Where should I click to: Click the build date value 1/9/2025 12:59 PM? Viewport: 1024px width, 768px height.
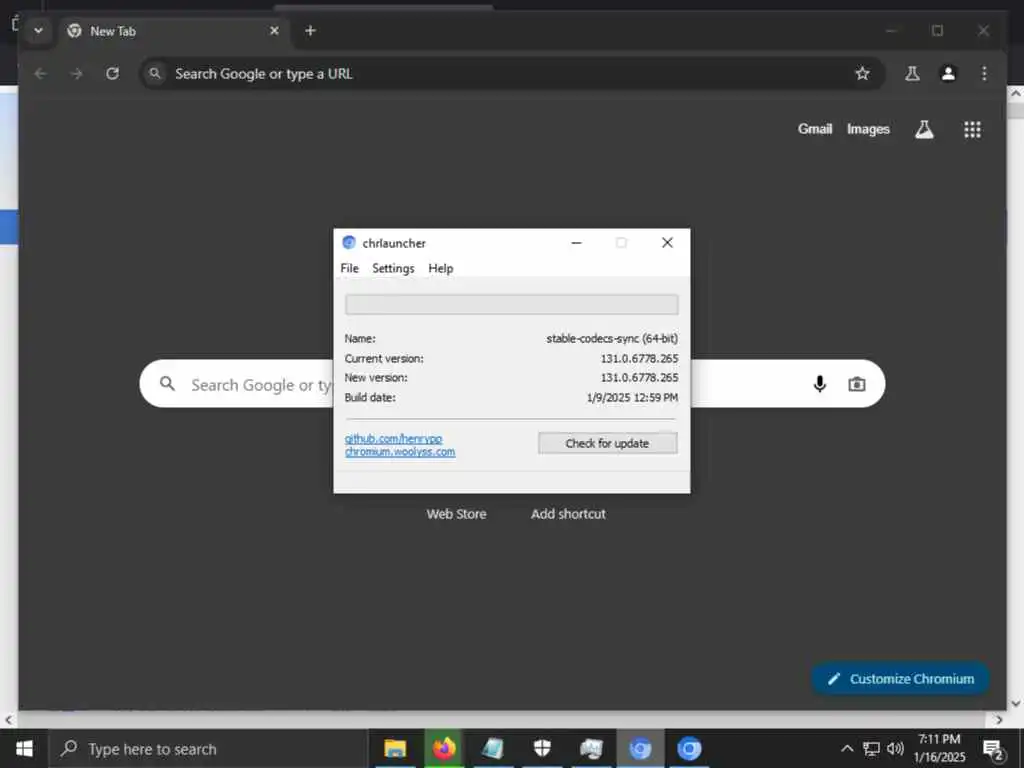(x=632, y=397)
